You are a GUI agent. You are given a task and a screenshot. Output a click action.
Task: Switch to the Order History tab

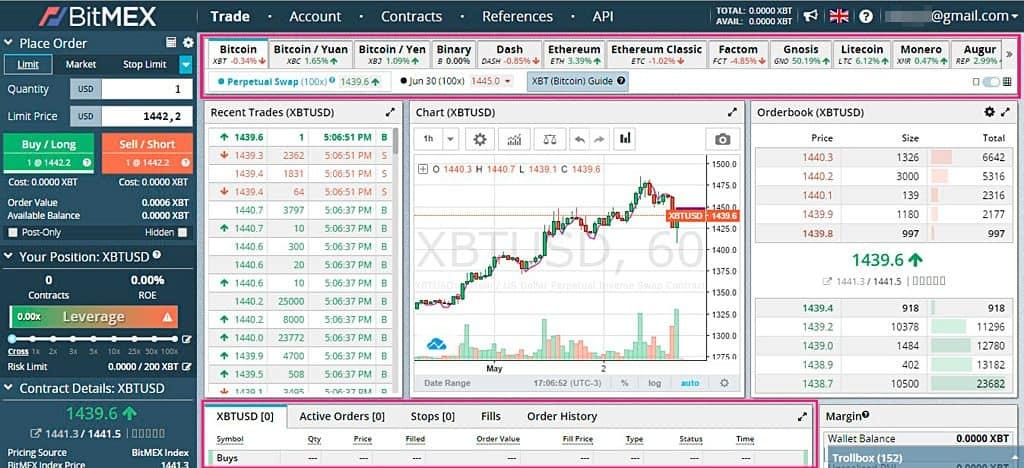click(x=562, y=416)
